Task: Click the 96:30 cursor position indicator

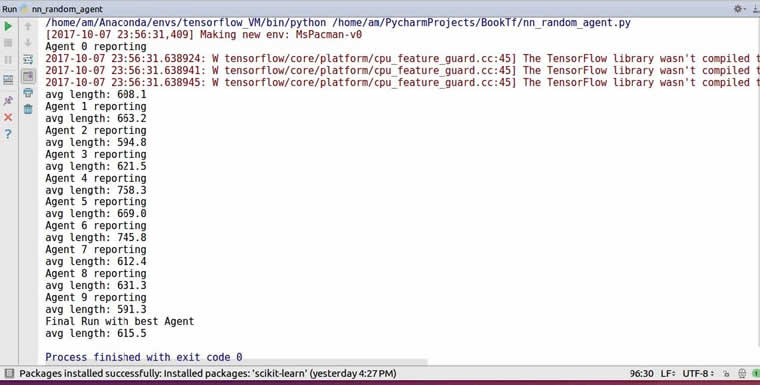Action: [x=641, y=373]
